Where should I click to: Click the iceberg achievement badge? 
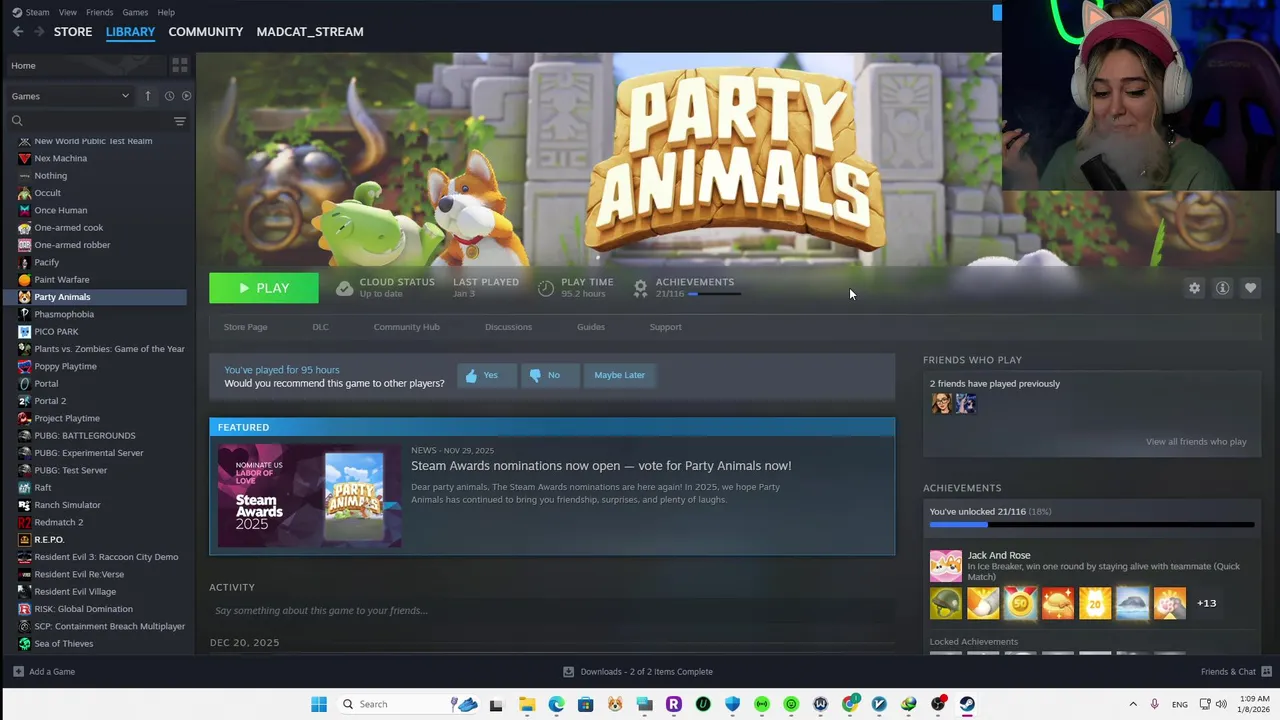pos(1132,603)
